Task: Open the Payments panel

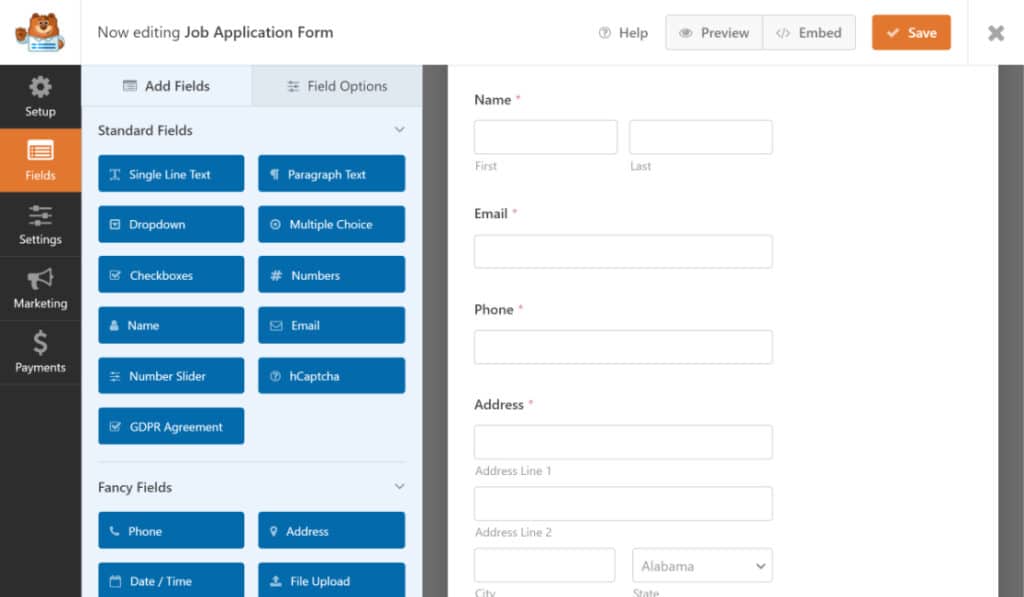Action: [40, 353]
